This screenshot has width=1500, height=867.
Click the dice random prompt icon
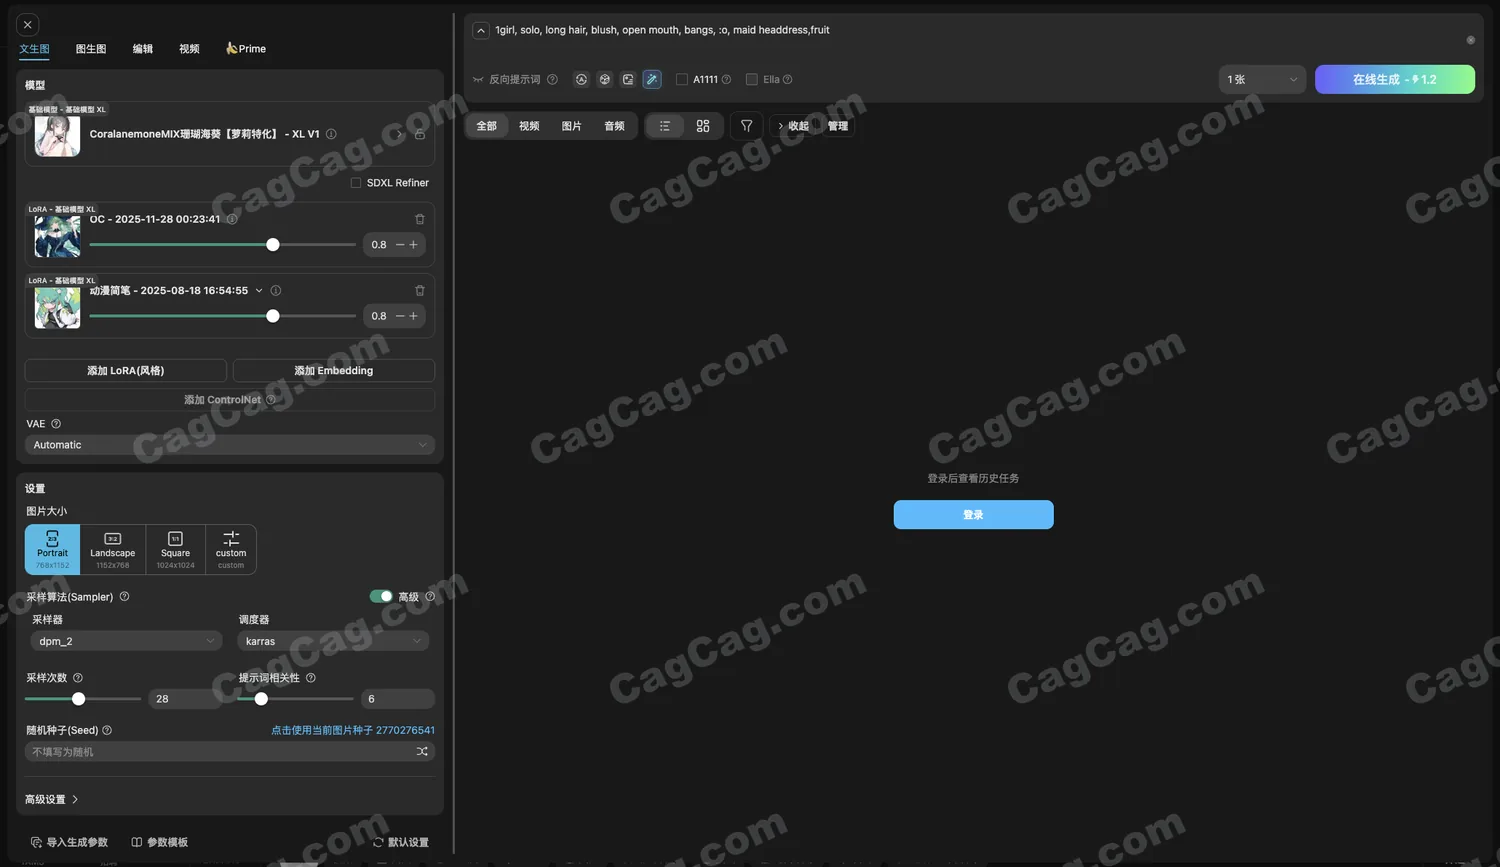tap(605, 79)
